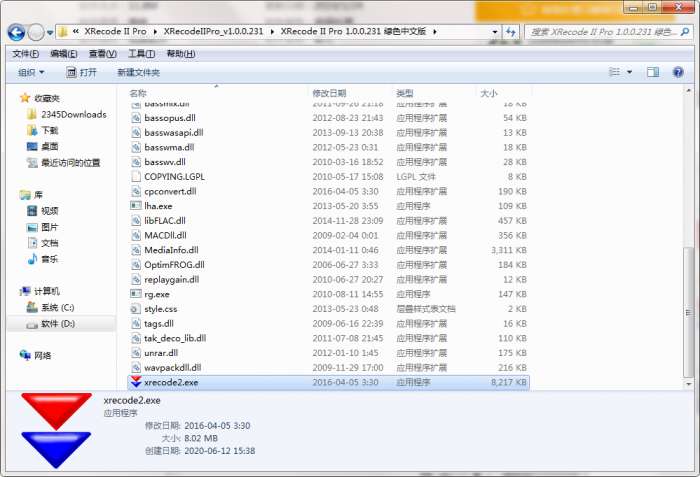This screenshot has height=477, width=700.
Task: Toggle the preview pane icon
Action: click(x=653, y=72)
